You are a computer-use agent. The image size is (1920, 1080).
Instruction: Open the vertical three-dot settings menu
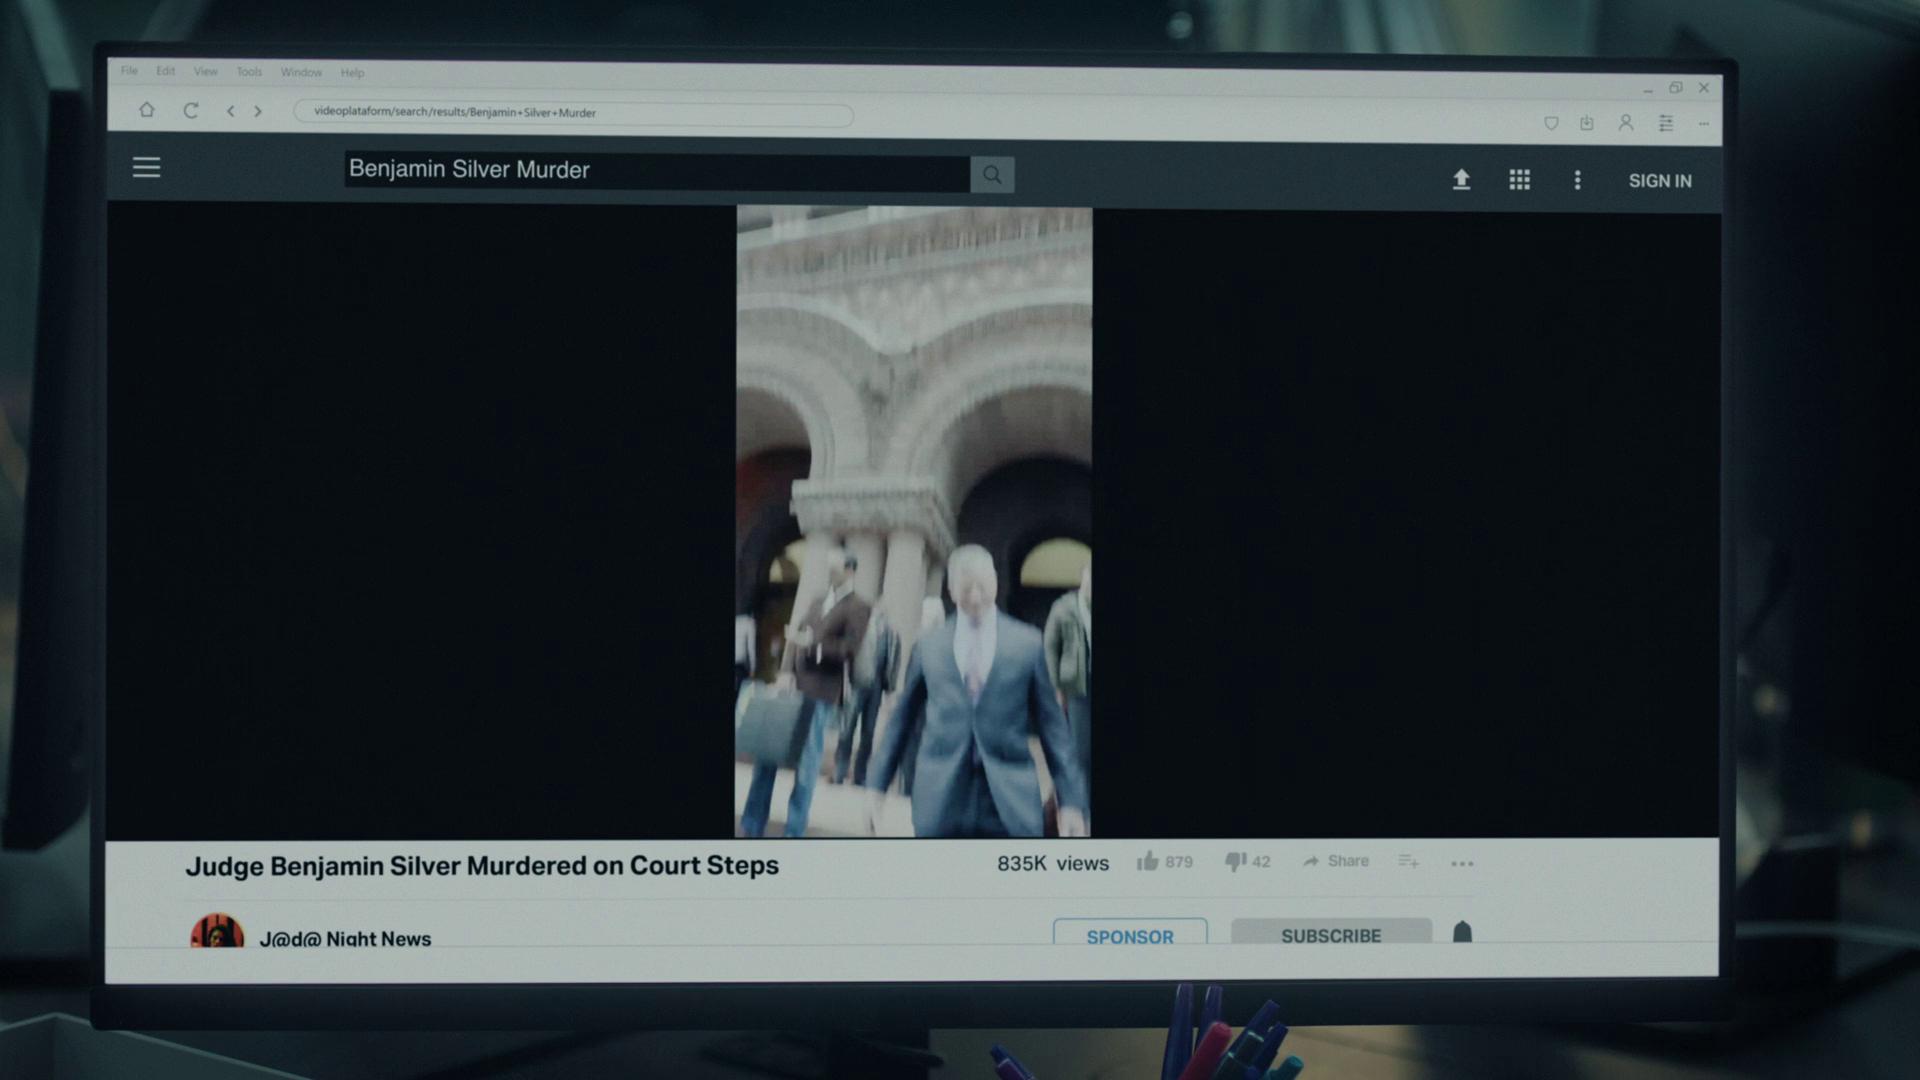pyautogui.click(x=1577, y=180)
